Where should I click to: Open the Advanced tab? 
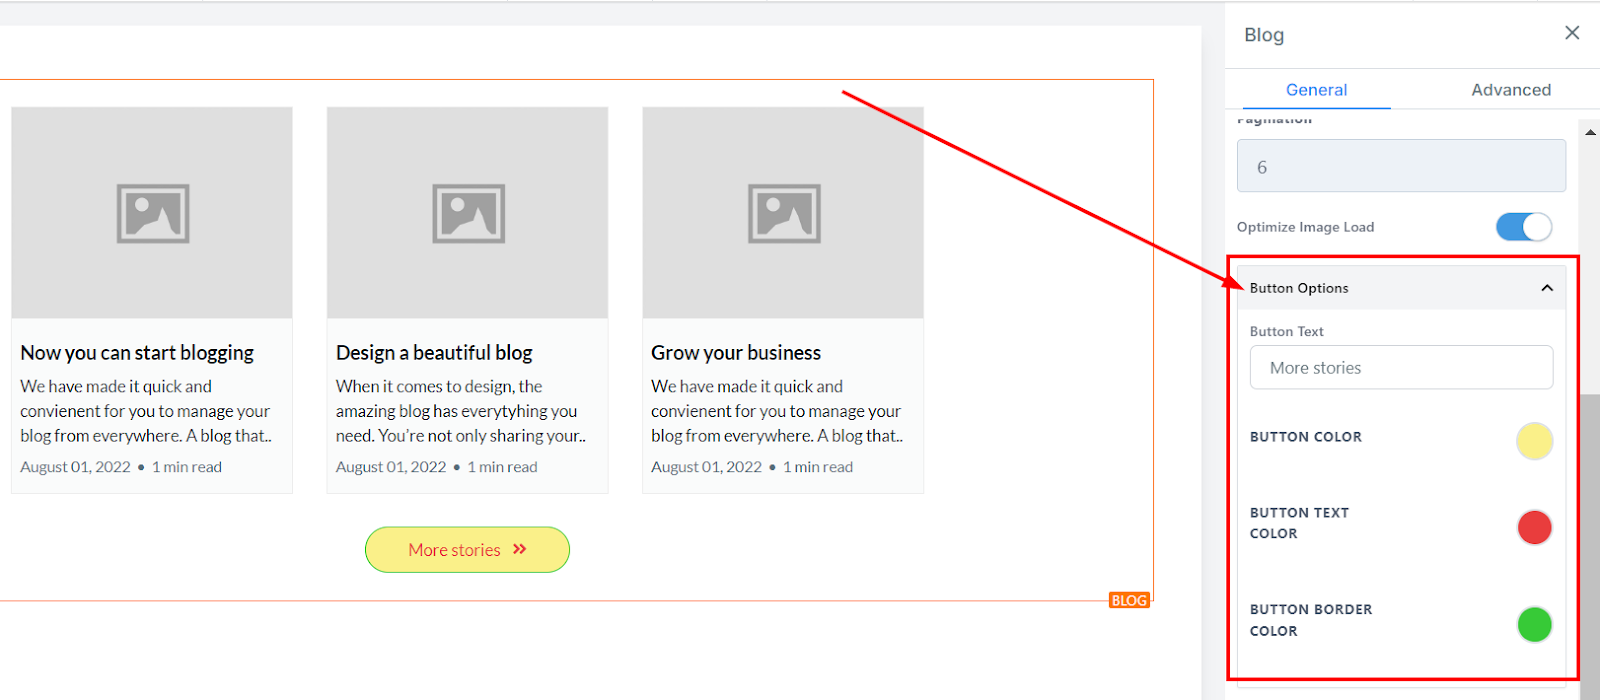click(1511, 90)
